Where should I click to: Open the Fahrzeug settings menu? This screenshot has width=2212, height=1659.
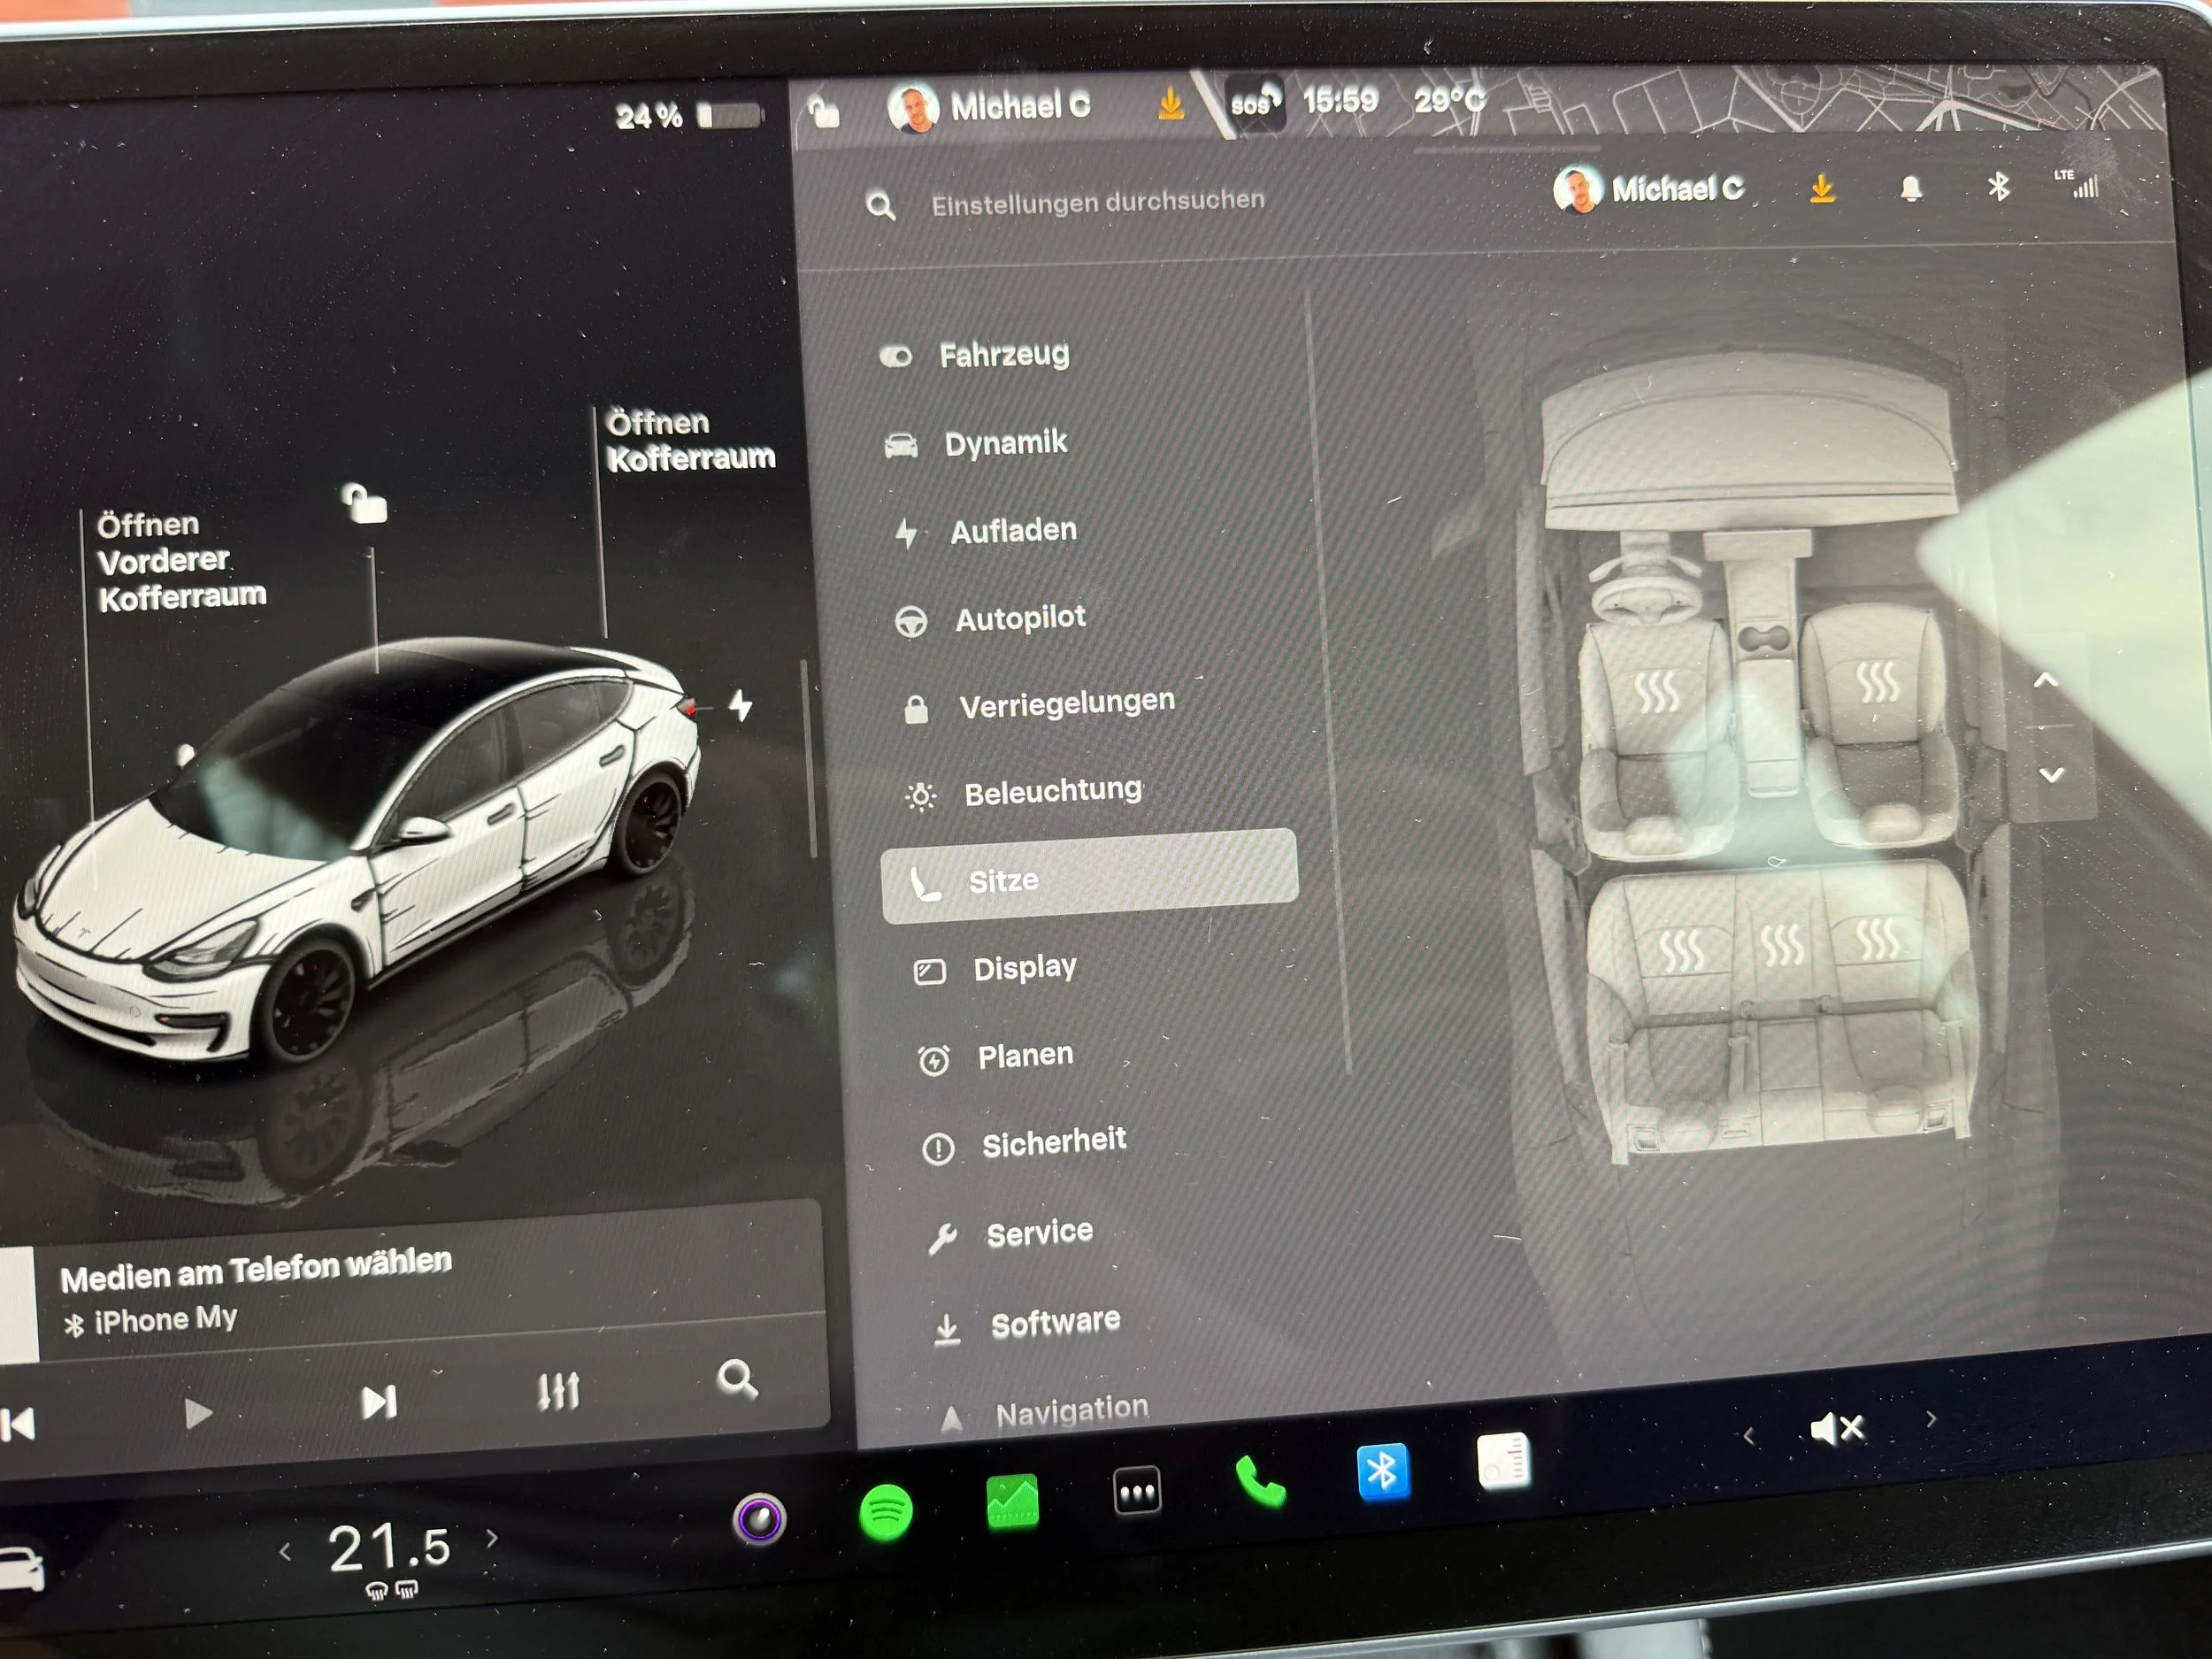[976, 354]
